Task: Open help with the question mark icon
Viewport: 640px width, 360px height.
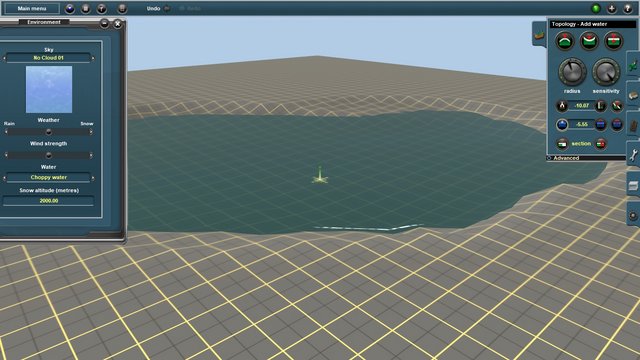Action: pyautogui.click(x=628, y=8)
